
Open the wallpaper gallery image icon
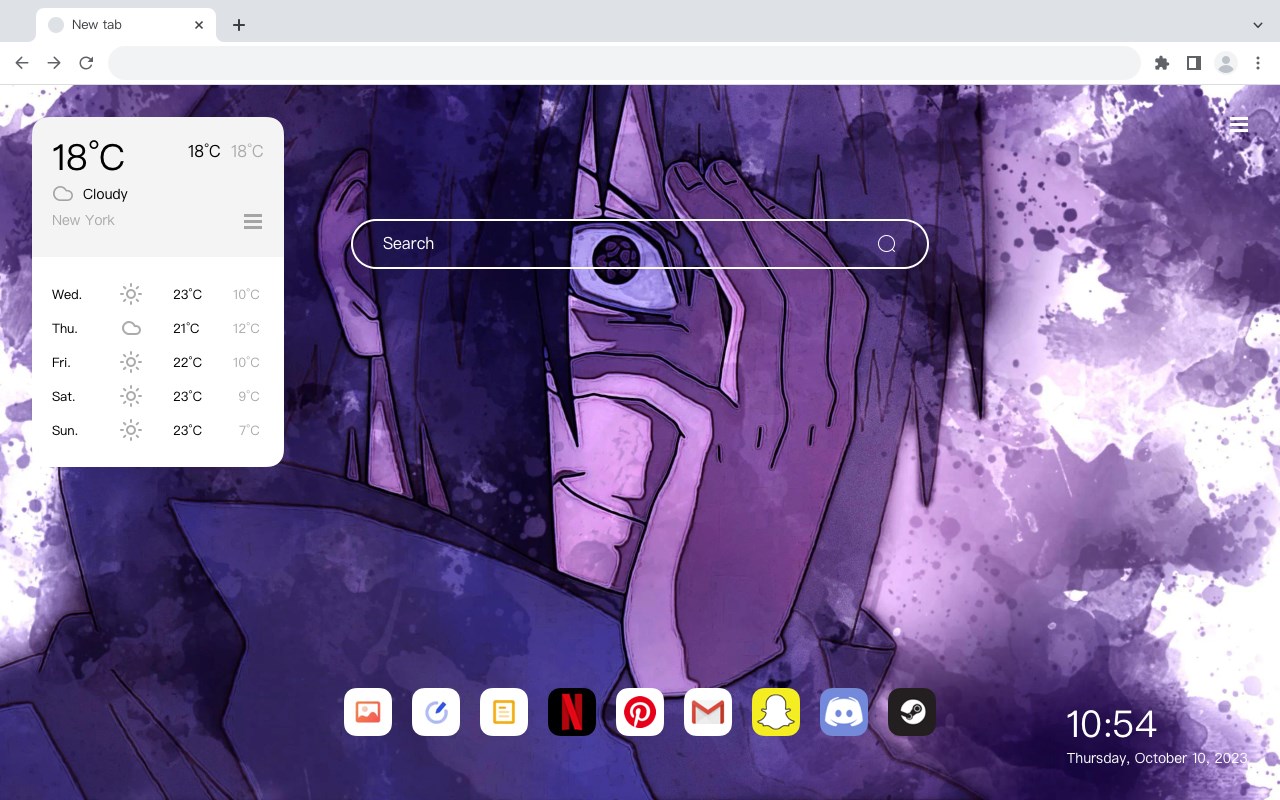[x=368, y=712]
